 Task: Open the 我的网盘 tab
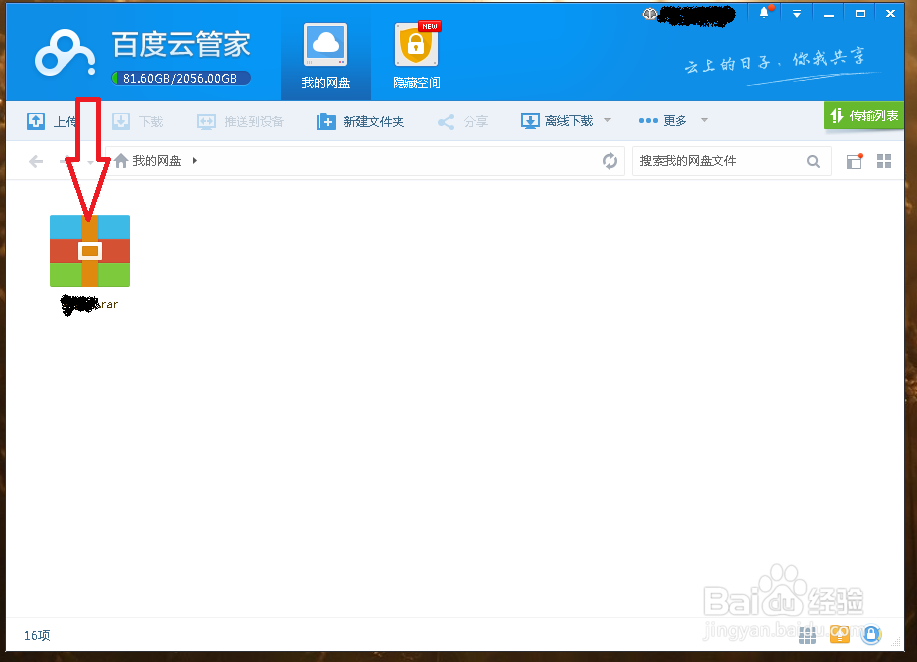tap(326, 57)
